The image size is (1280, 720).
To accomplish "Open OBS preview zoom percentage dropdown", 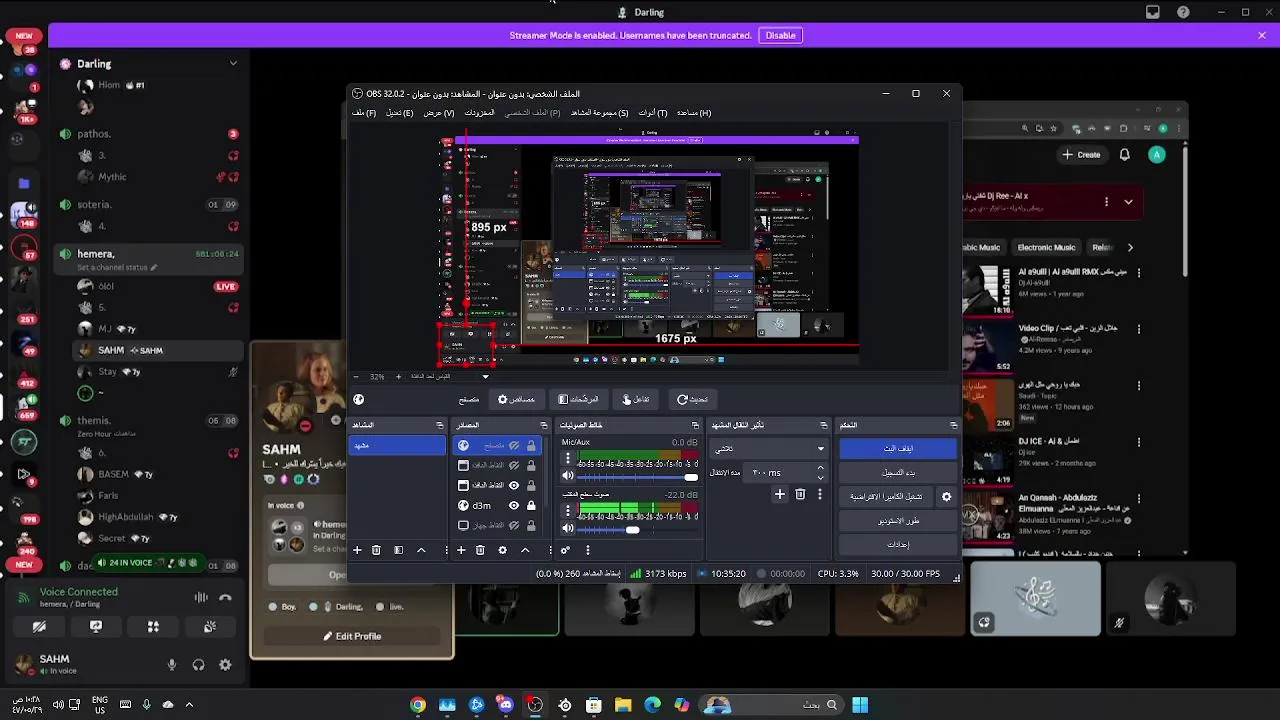I will point(486,377).
